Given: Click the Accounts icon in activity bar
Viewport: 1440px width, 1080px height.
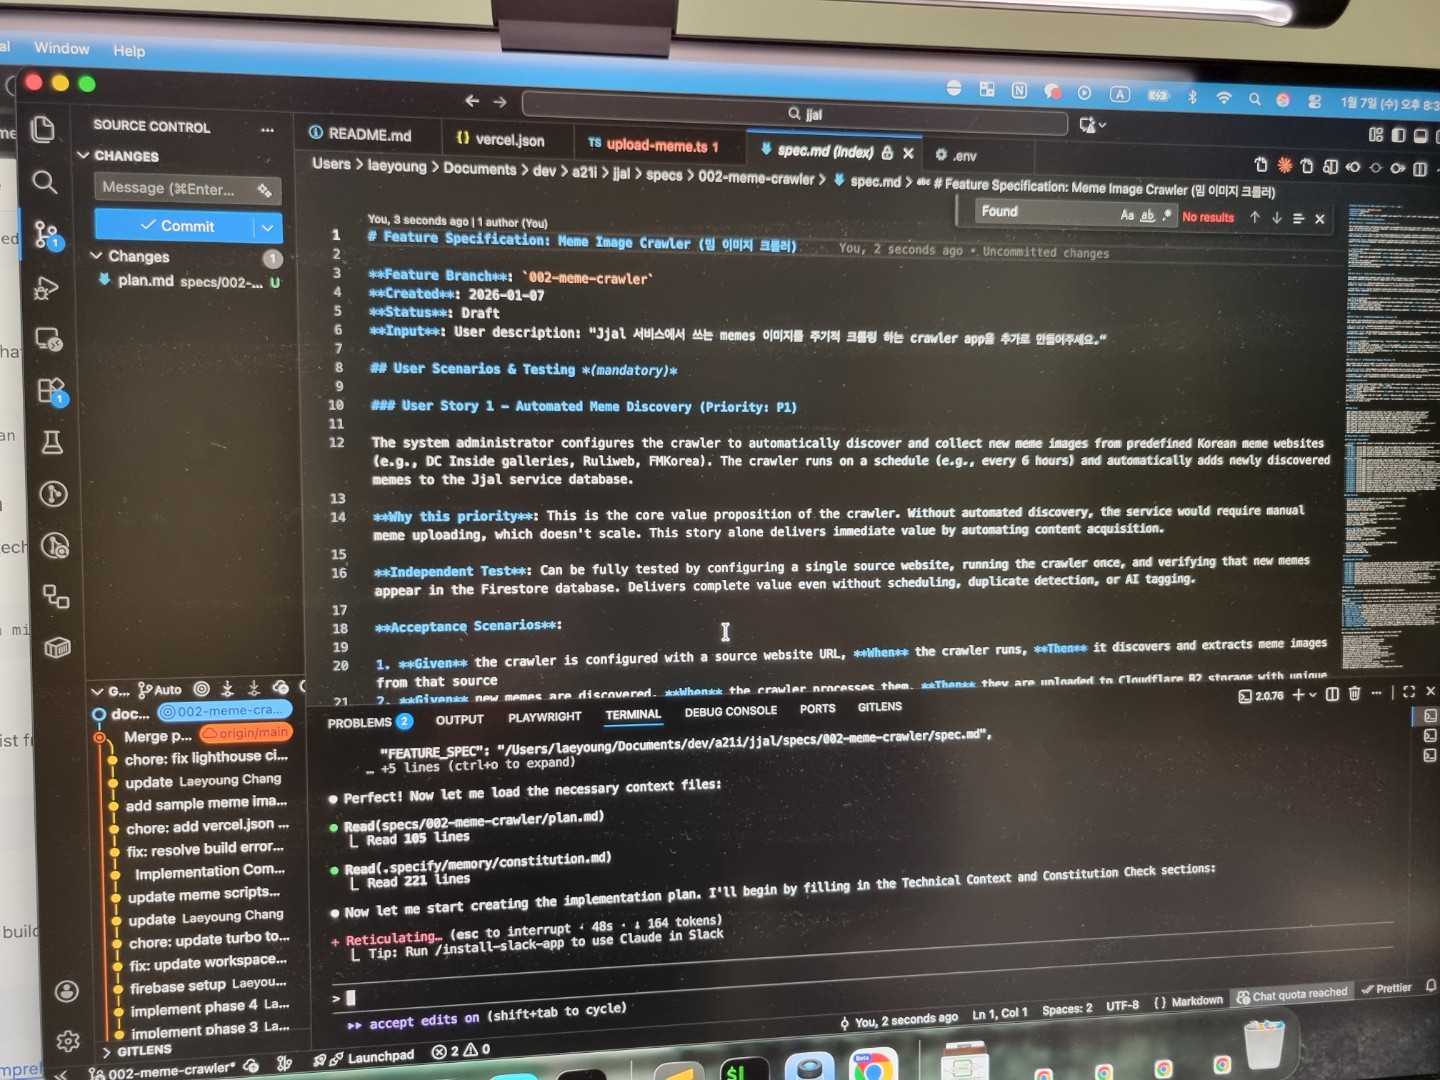Looking at the screenshot, I should [66, 991].
